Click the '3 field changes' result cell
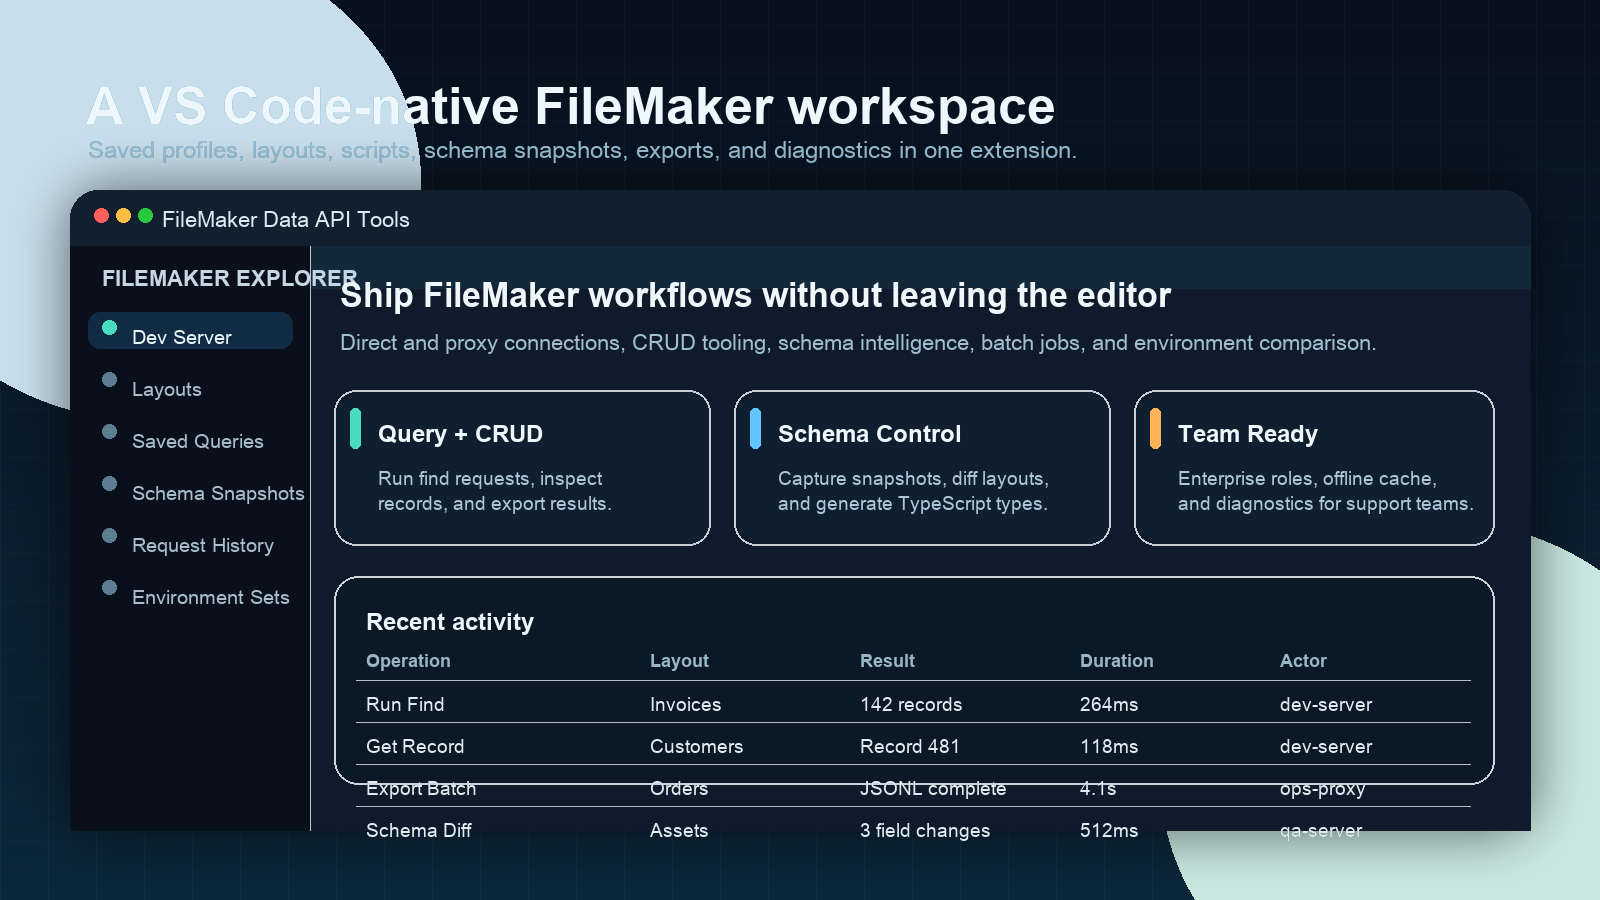The width and height of the screenshot is (1600, 900). [x=925, y=831]
